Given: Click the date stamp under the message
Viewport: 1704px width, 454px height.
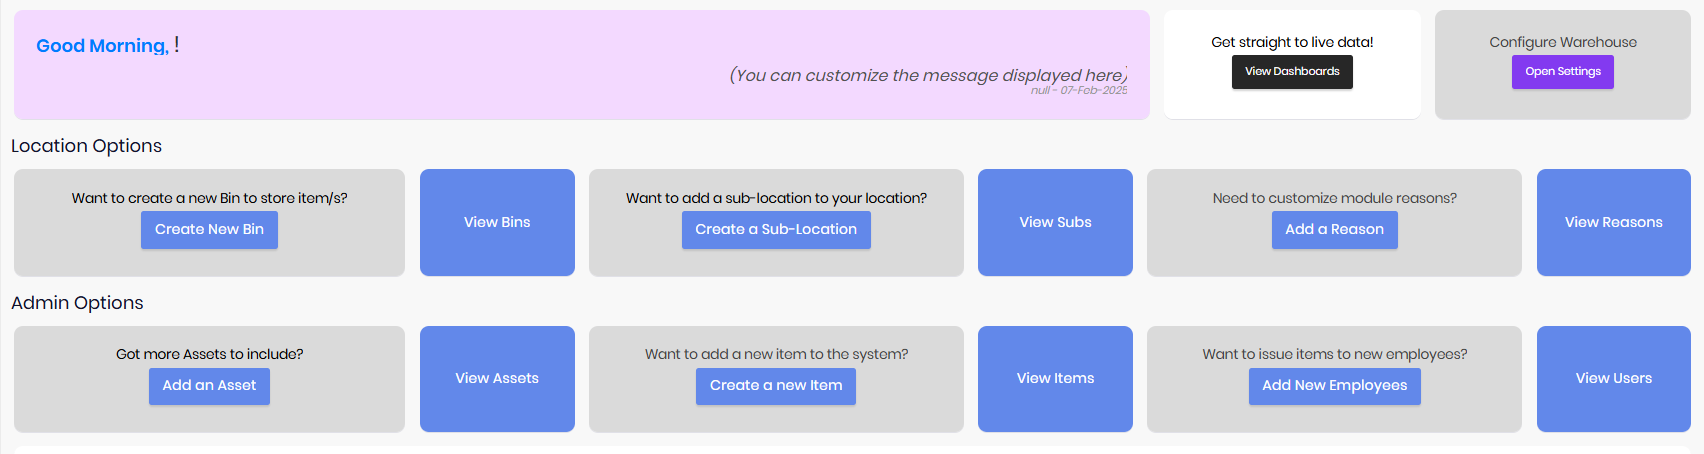Looking at the screenshot, I should [x=1079, y=91].
